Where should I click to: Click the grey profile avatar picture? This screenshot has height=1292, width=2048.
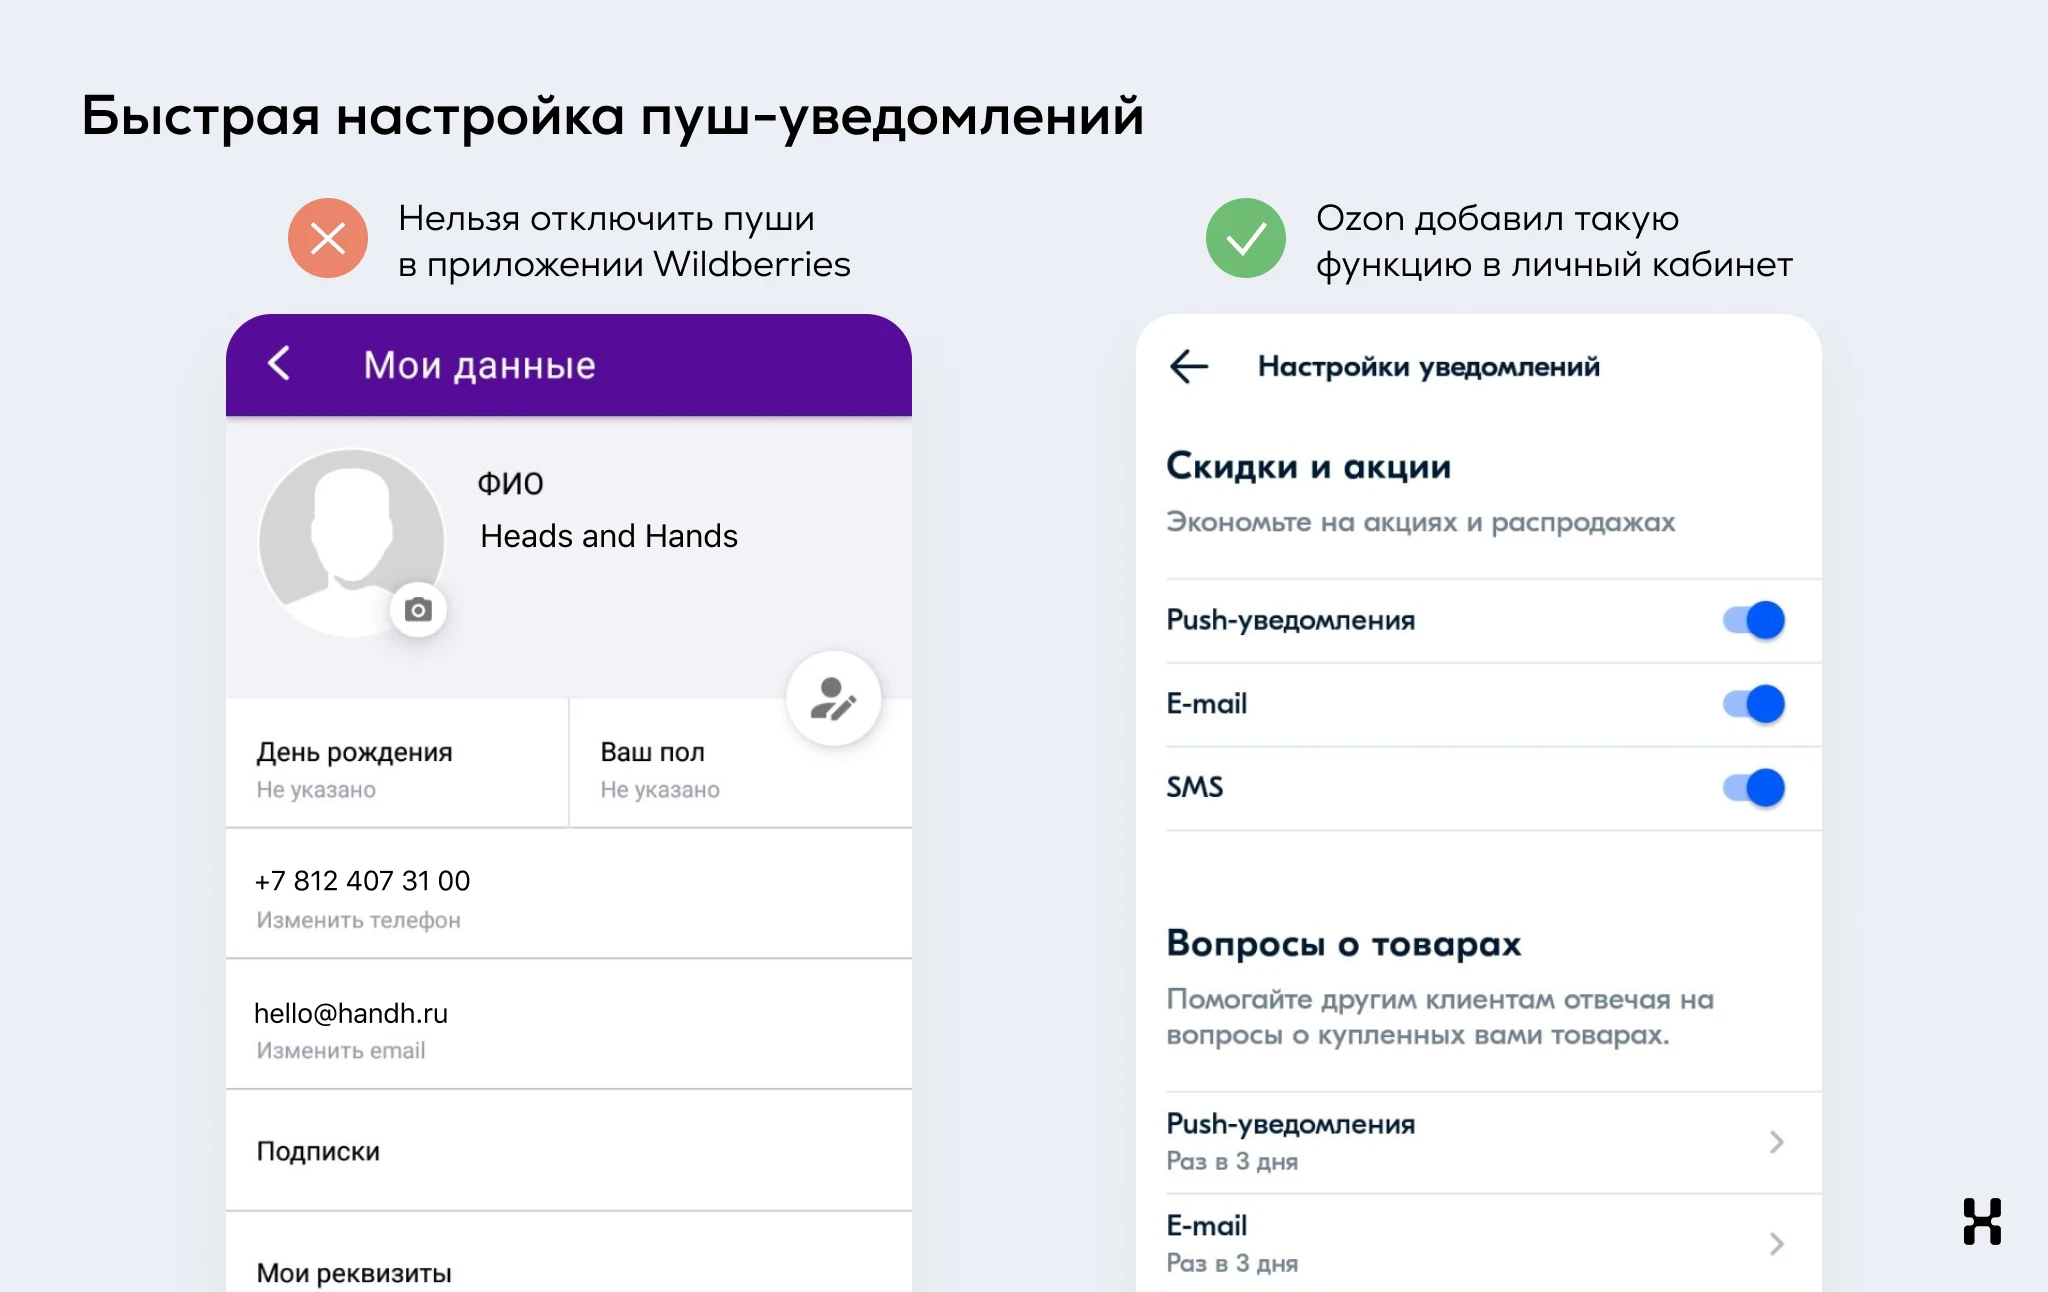pyautogui.click(x=351, y=542)
